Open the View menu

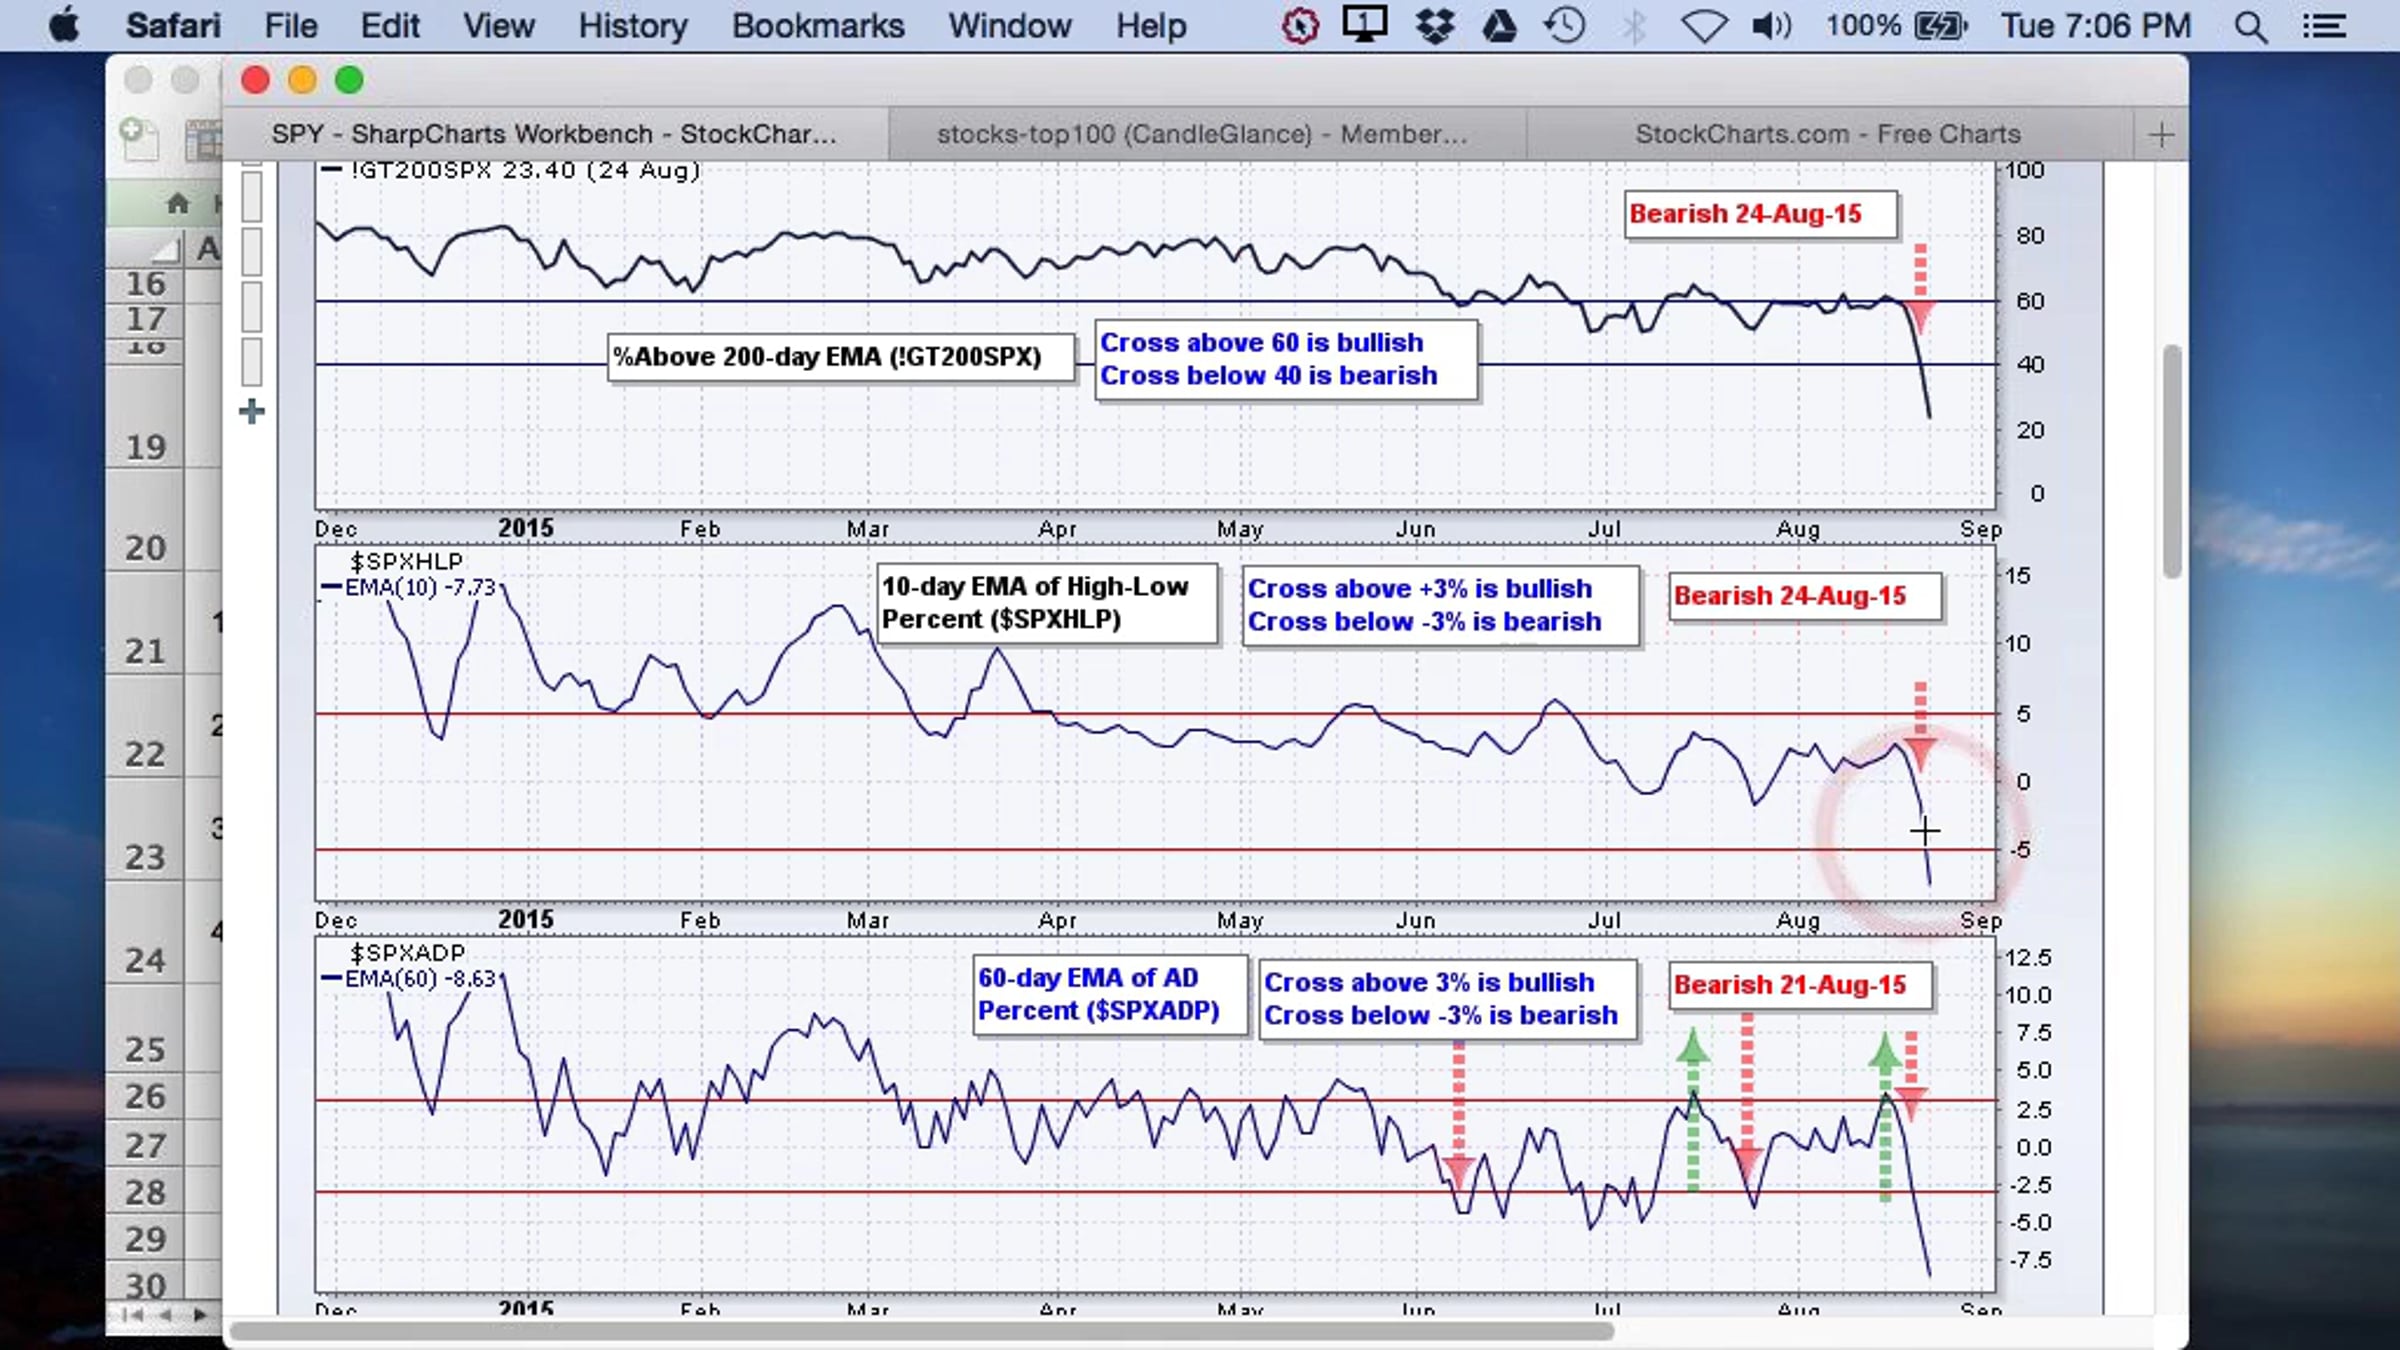click(x=498, y=26)
